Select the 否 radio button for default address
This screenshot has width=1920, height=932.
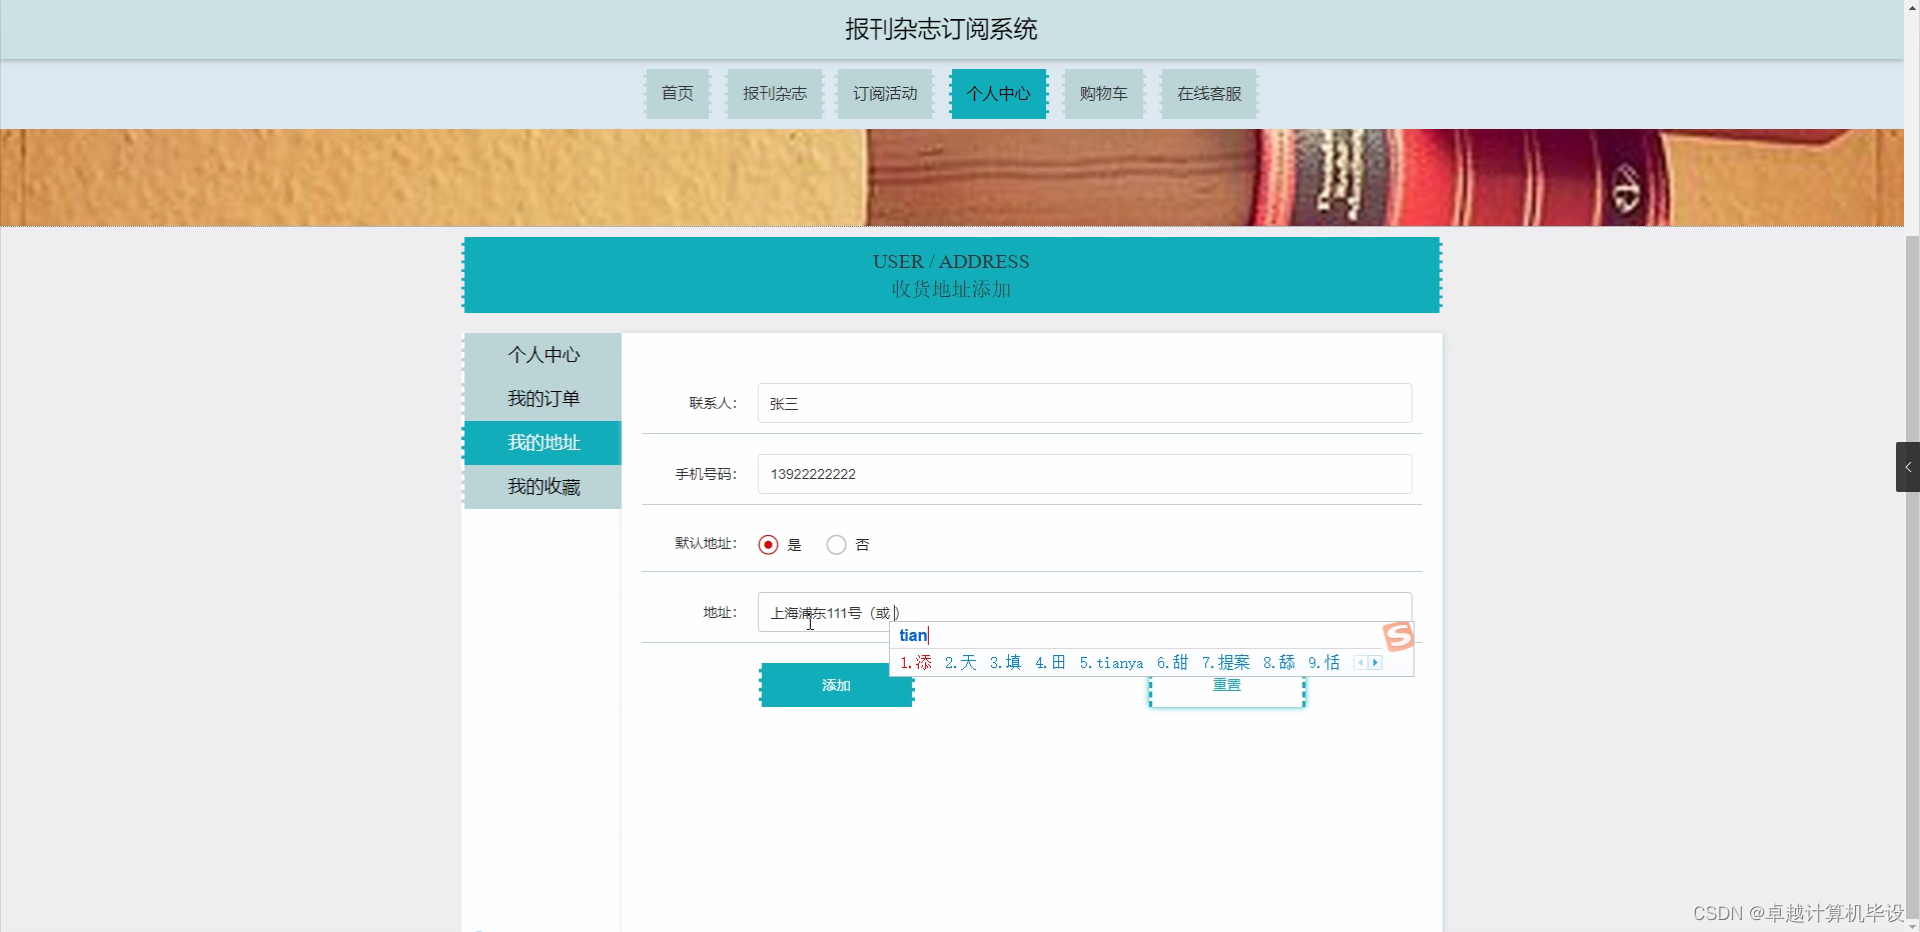tap(836, 545)
